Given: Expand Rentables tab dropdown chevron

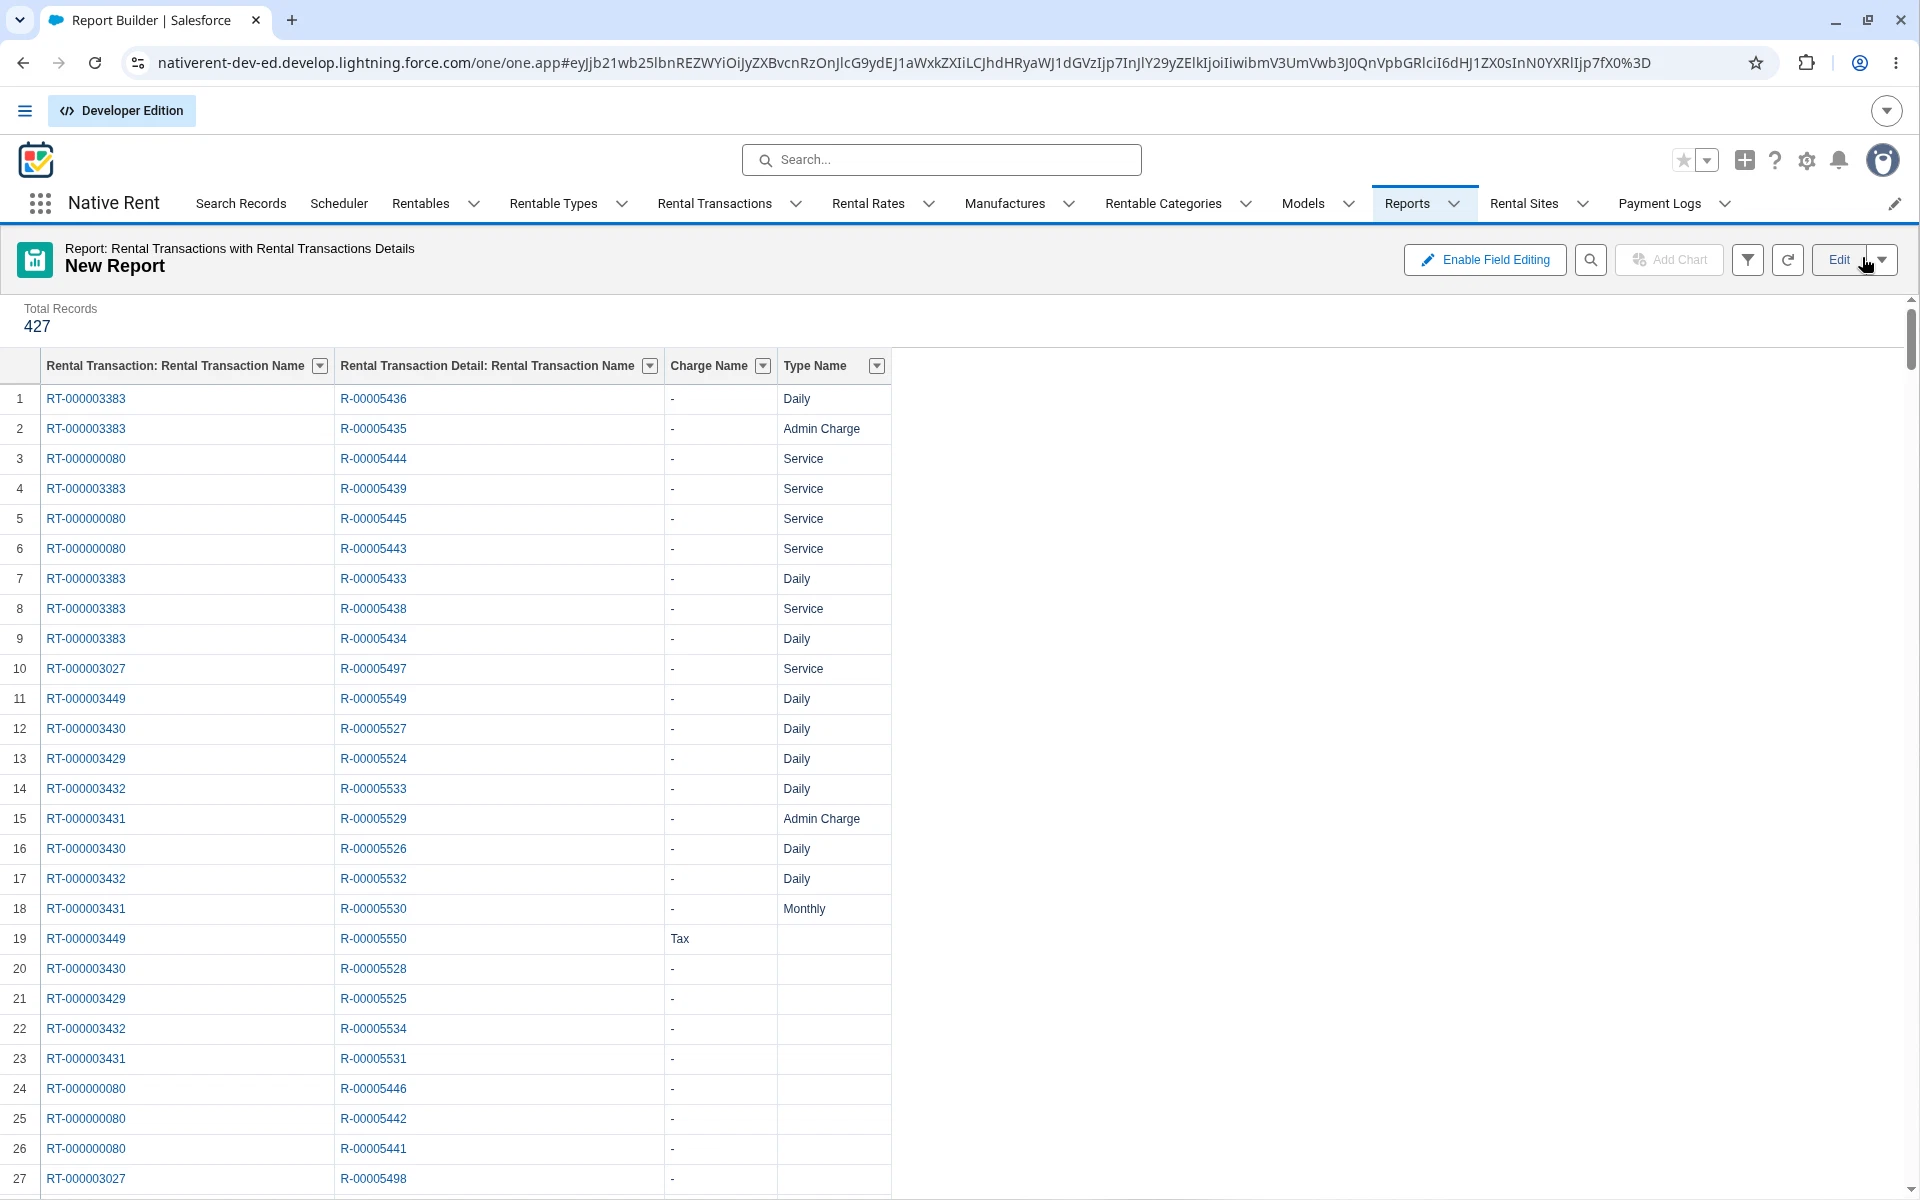Looking at the screenshot, I should pyautogui.click(x=474, y=204).
